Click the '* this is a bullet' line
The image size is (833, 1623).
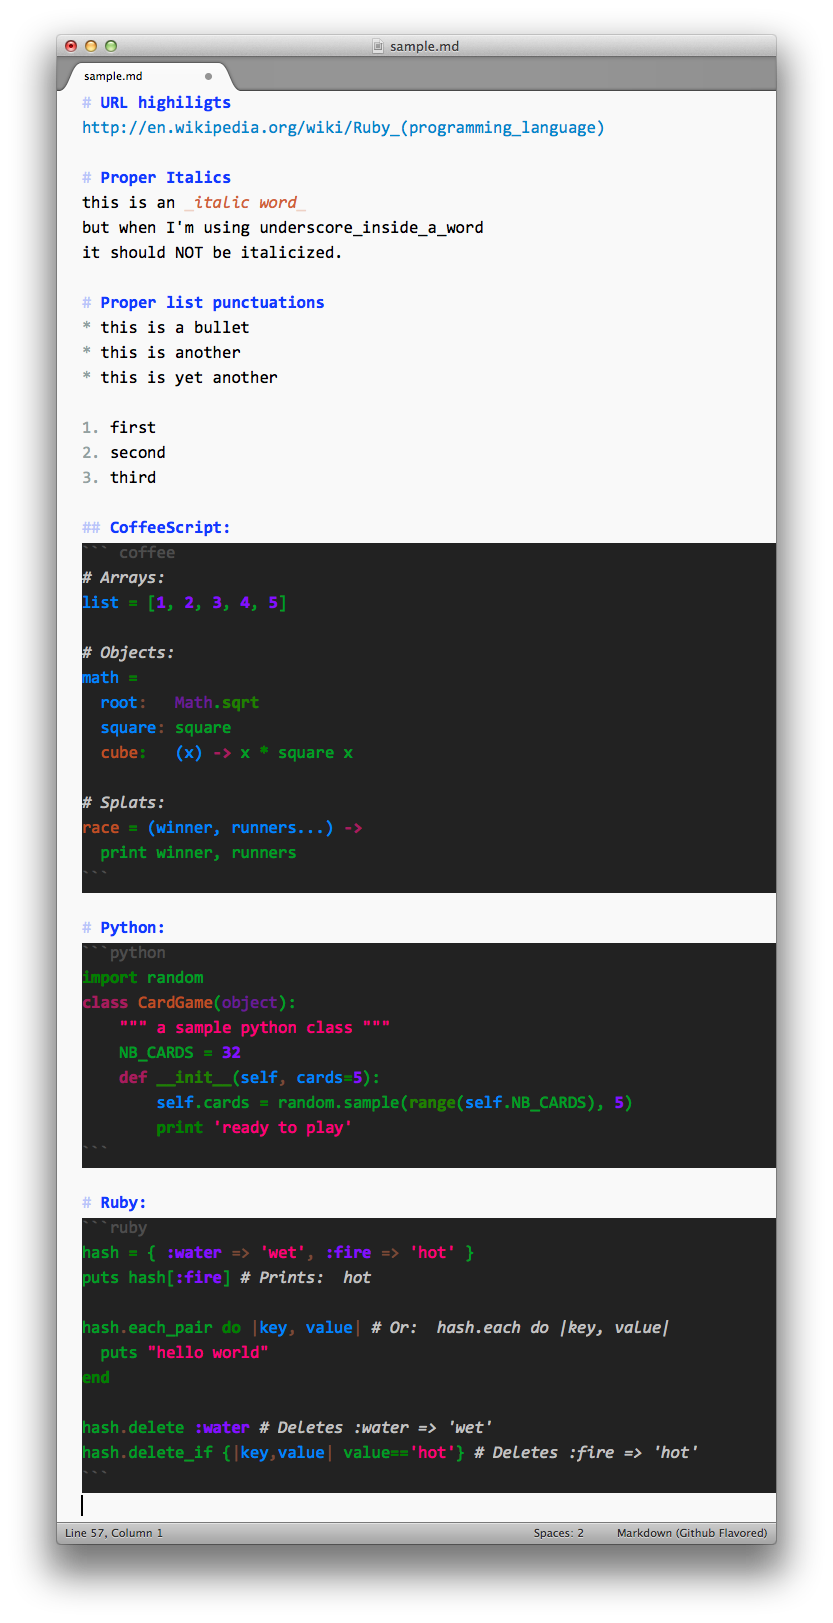pos(166,328)
